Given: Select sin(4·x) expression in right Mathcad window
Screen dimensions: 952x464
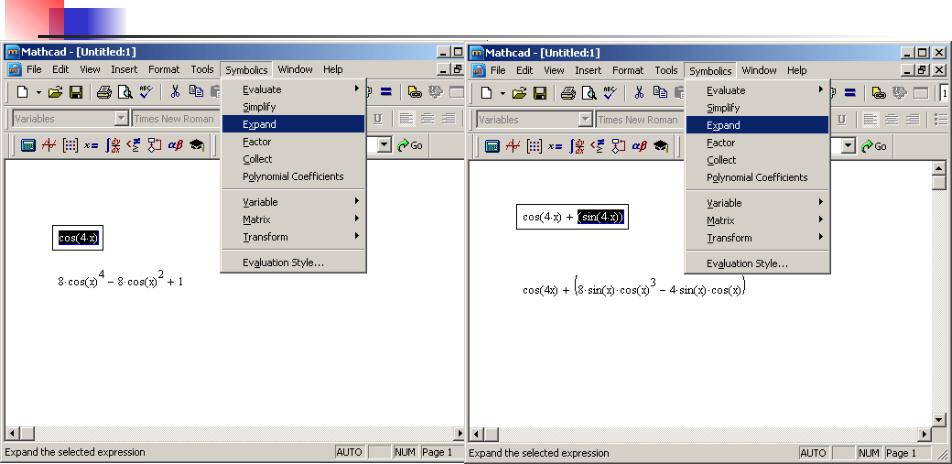Looking at the screenshot, I should (x=600, y=217).
